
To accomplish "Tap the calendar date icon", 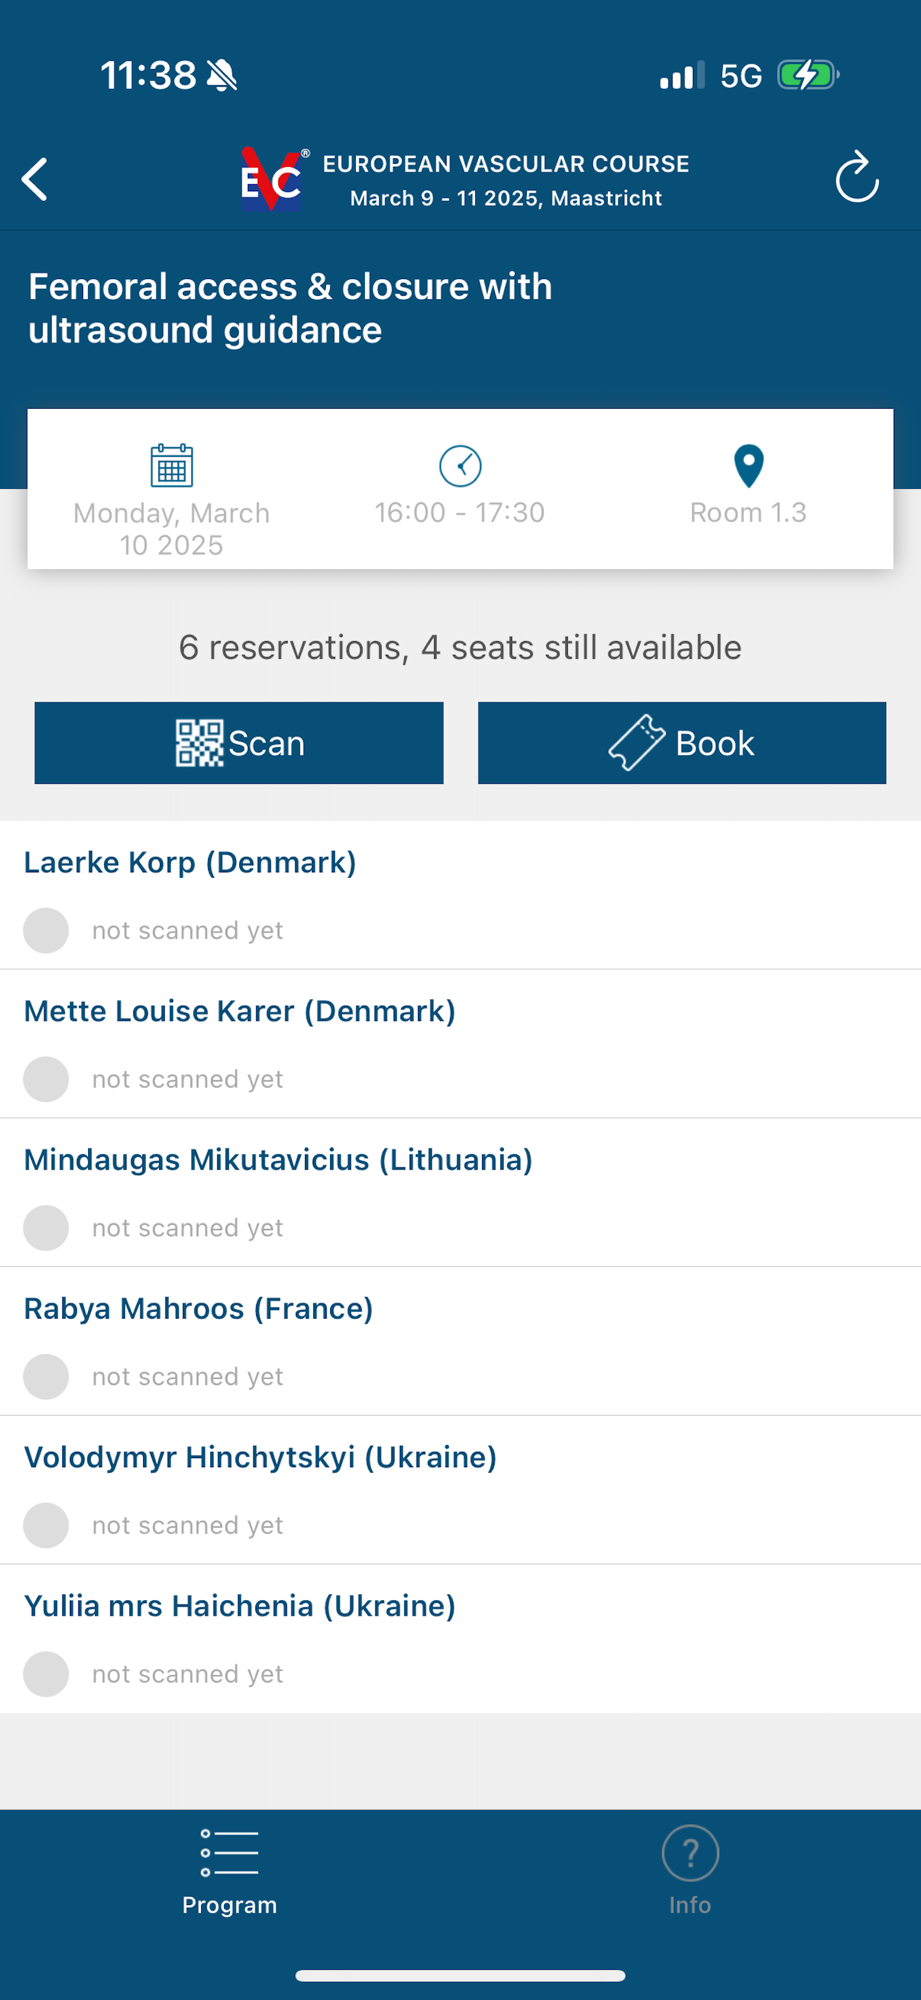I will [x=171, y=465].
